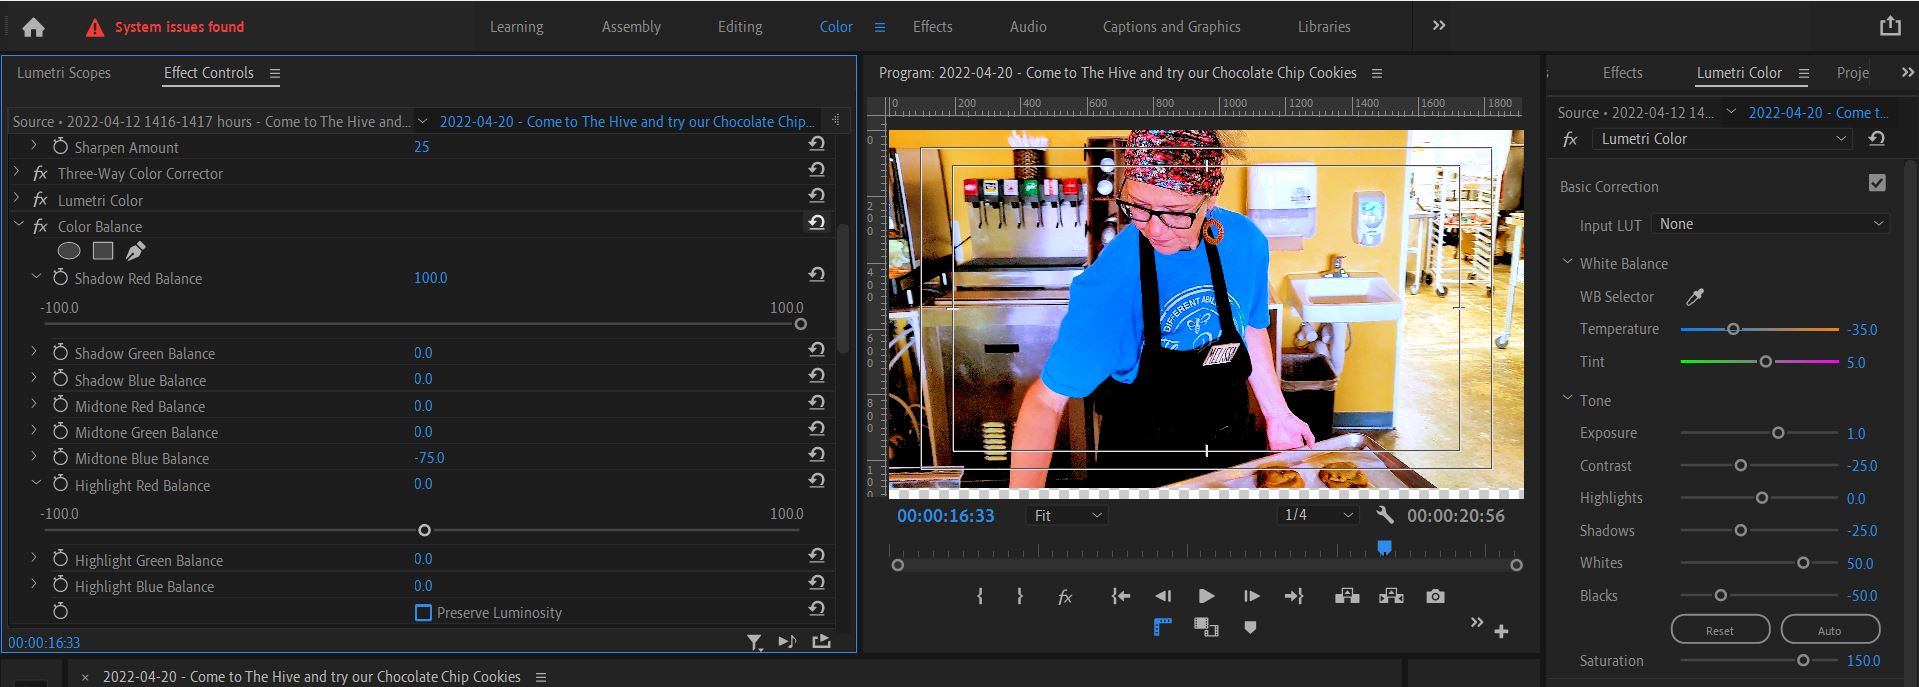This screenshot has height=687, width=1919.
Task: Show overflow workspaces chevron
Action: pos(1439,26)
